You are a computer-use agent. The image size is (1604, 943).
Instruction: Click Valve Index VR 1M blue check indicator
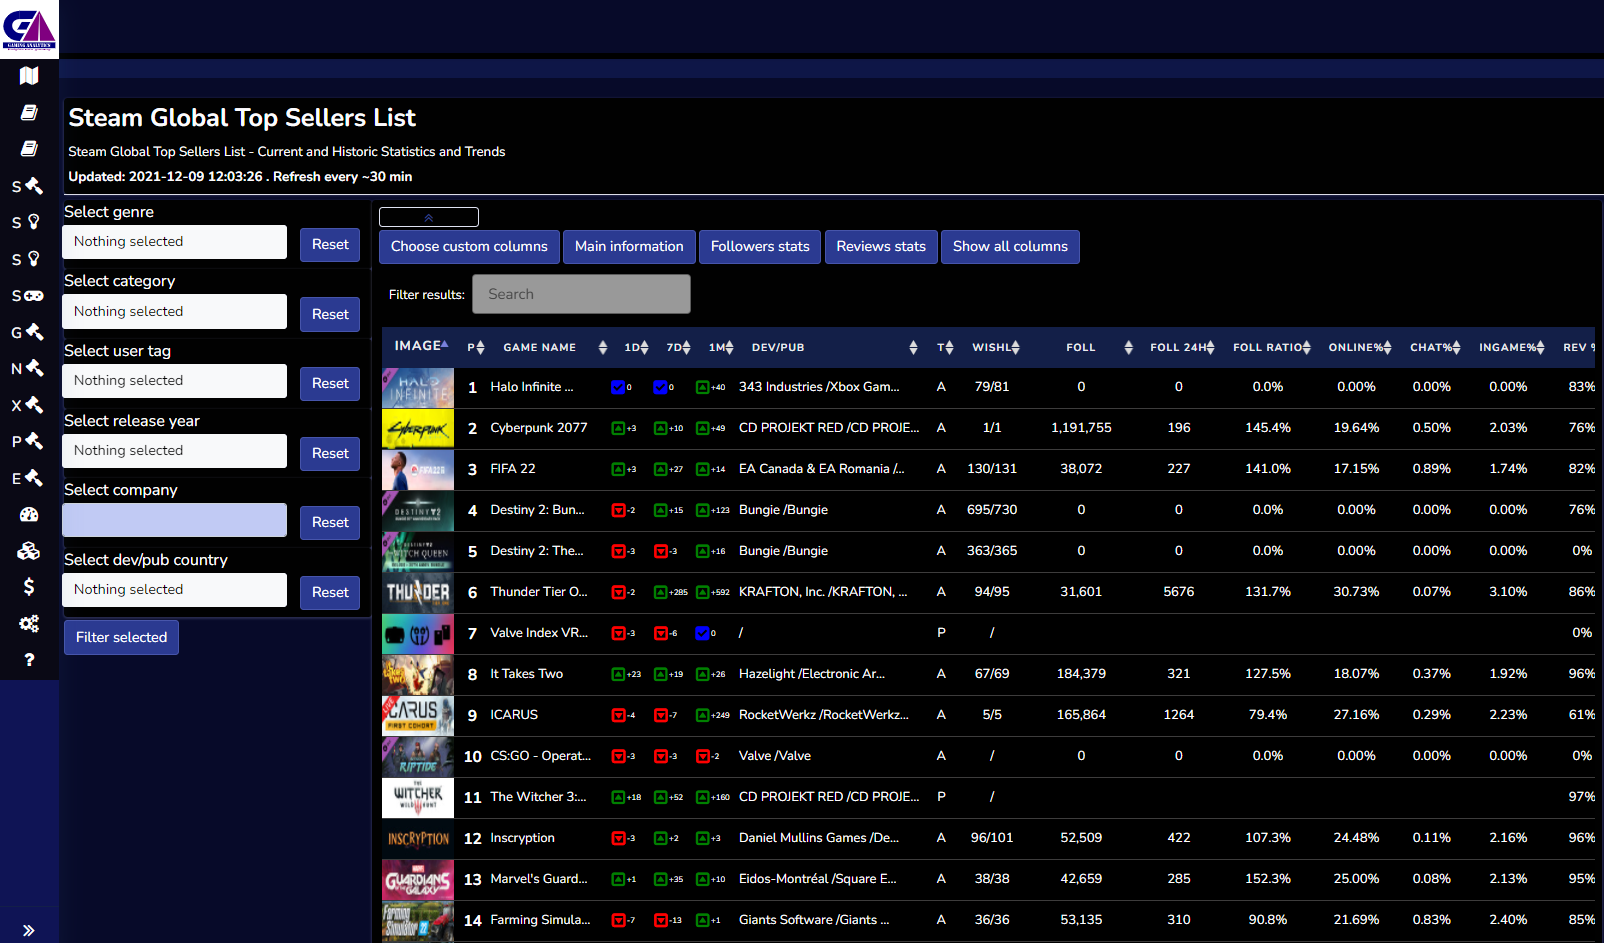702,633
